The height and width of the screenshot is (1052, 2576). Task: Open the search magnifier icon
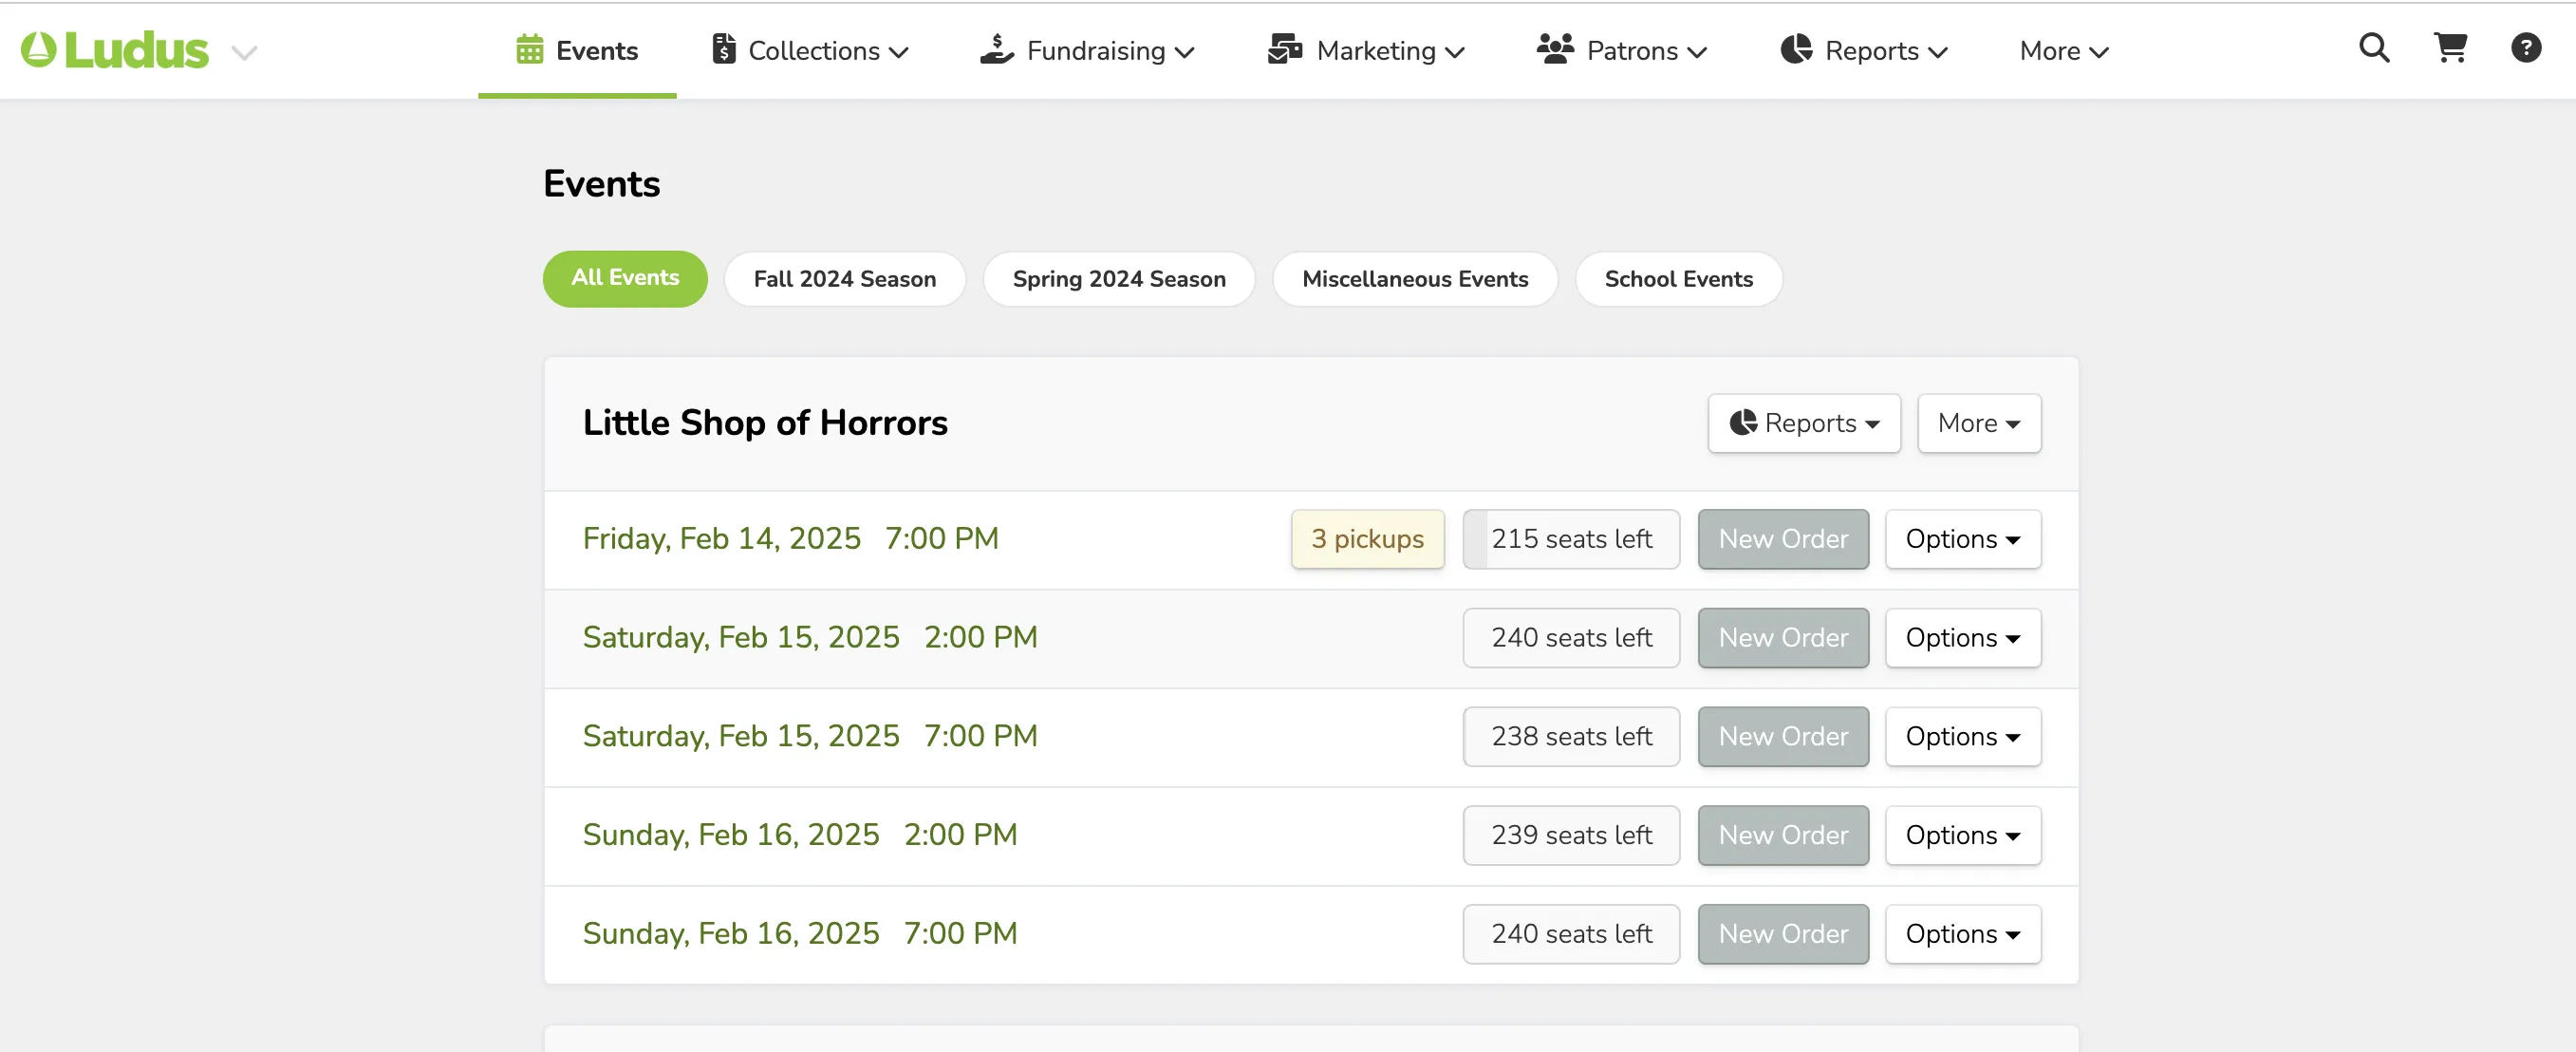click(2374, 48)
